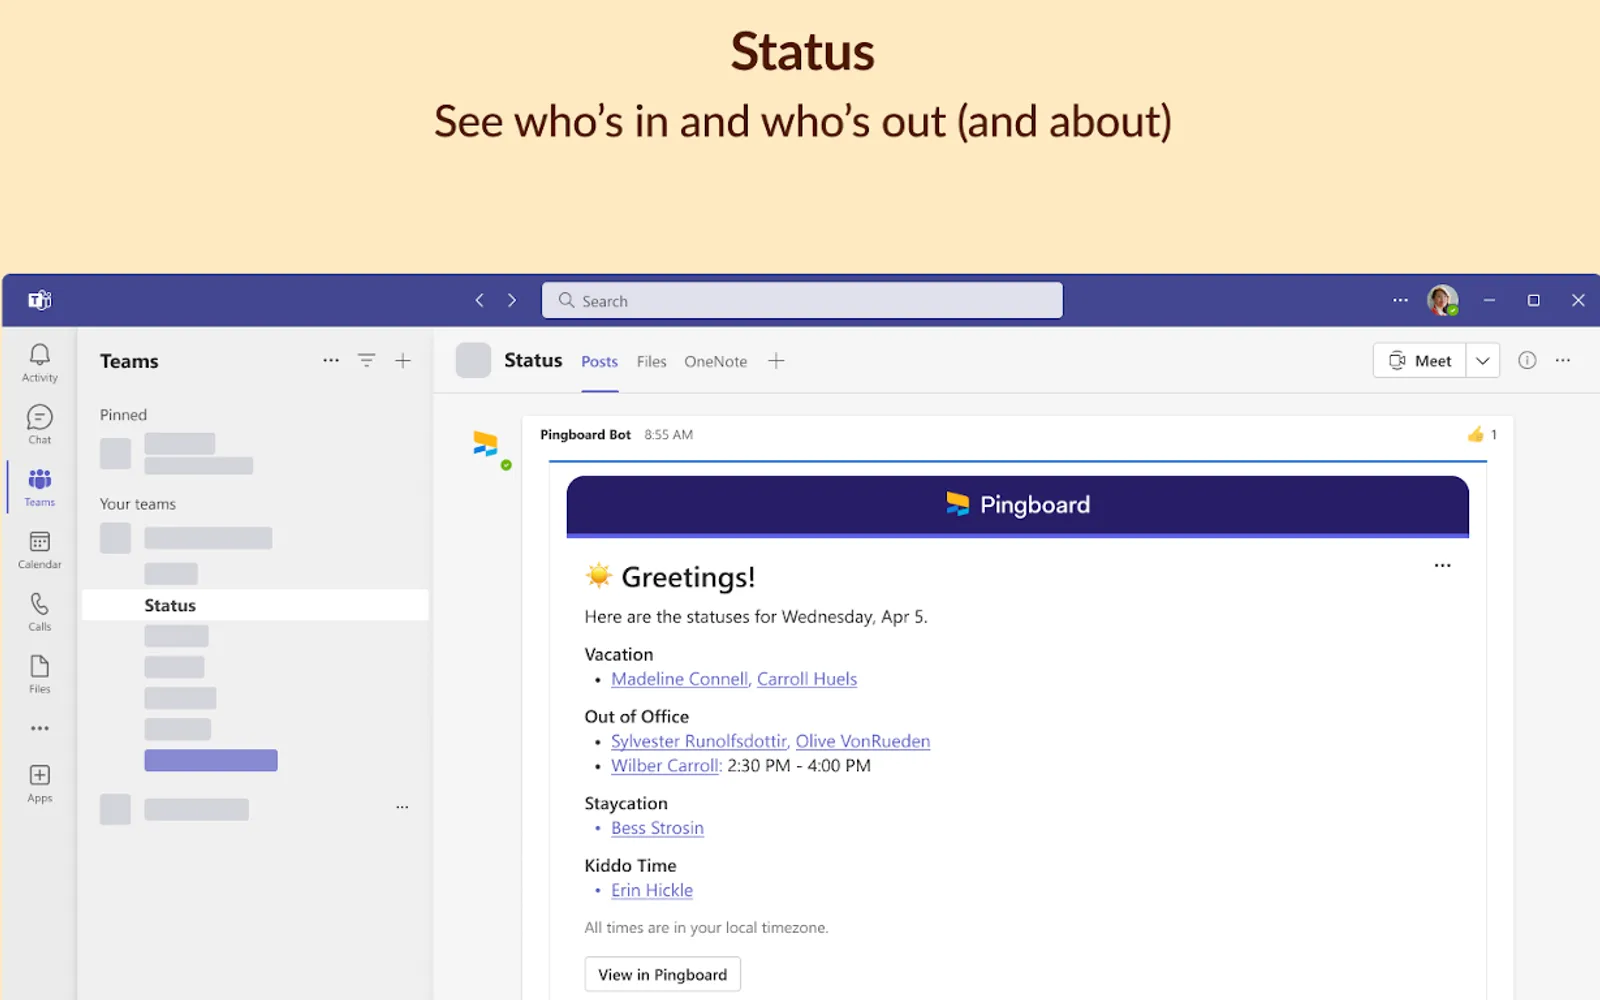1600x1000 pixels.
Task: Click the Pingboard Bot sender name
Action: (x=585, y=435)
